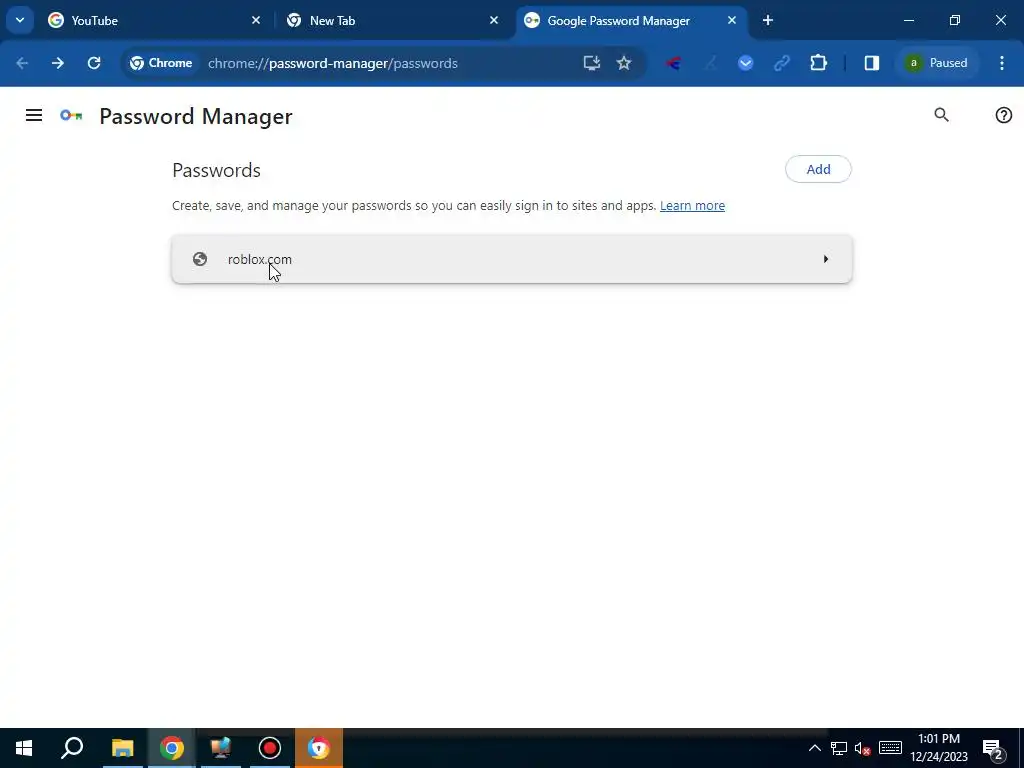Open the tab search dropdown

click(x=20, y=20)
